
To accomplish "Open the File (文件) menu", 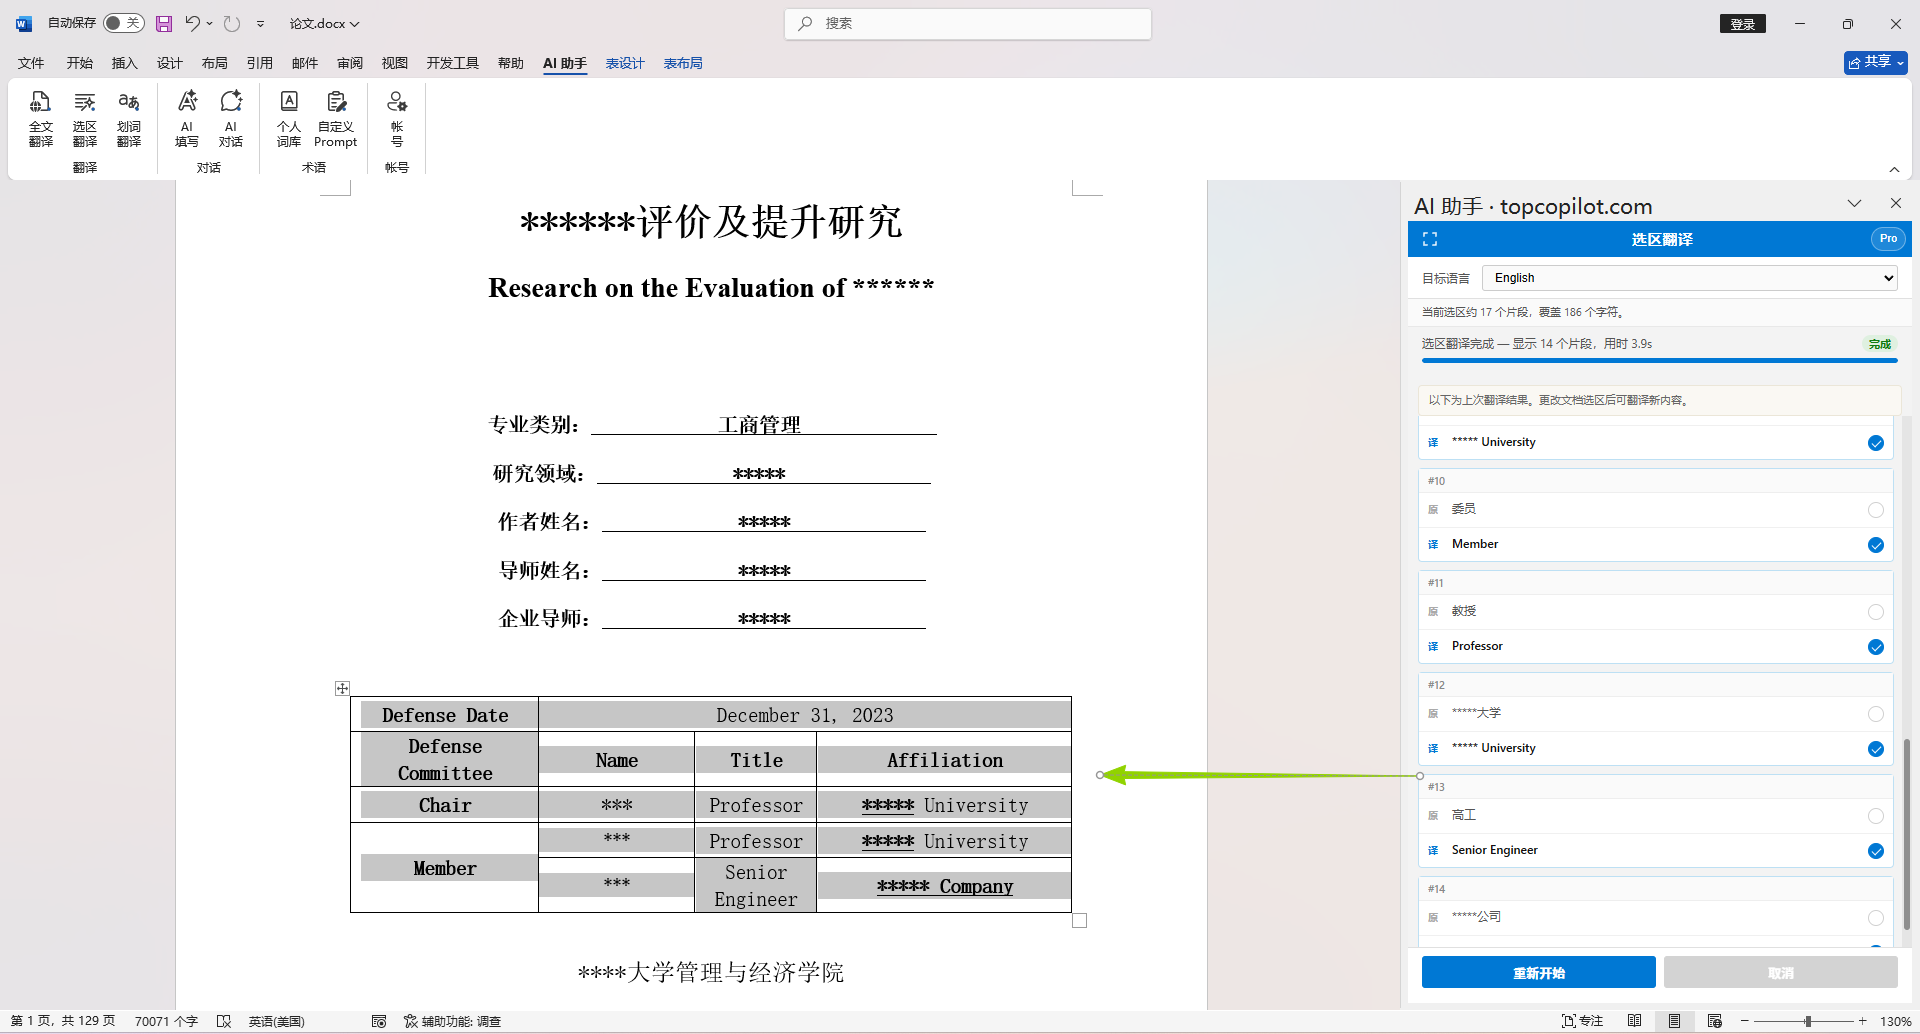I will [31, 63].
